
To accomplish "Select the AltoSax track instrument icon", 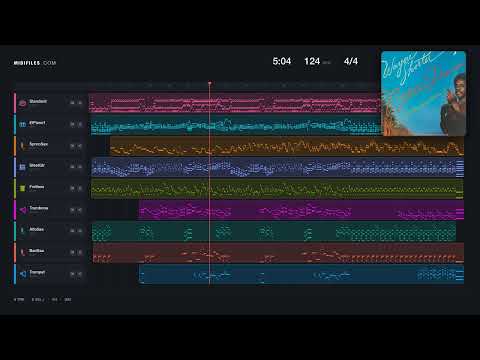I will point(22,231).
